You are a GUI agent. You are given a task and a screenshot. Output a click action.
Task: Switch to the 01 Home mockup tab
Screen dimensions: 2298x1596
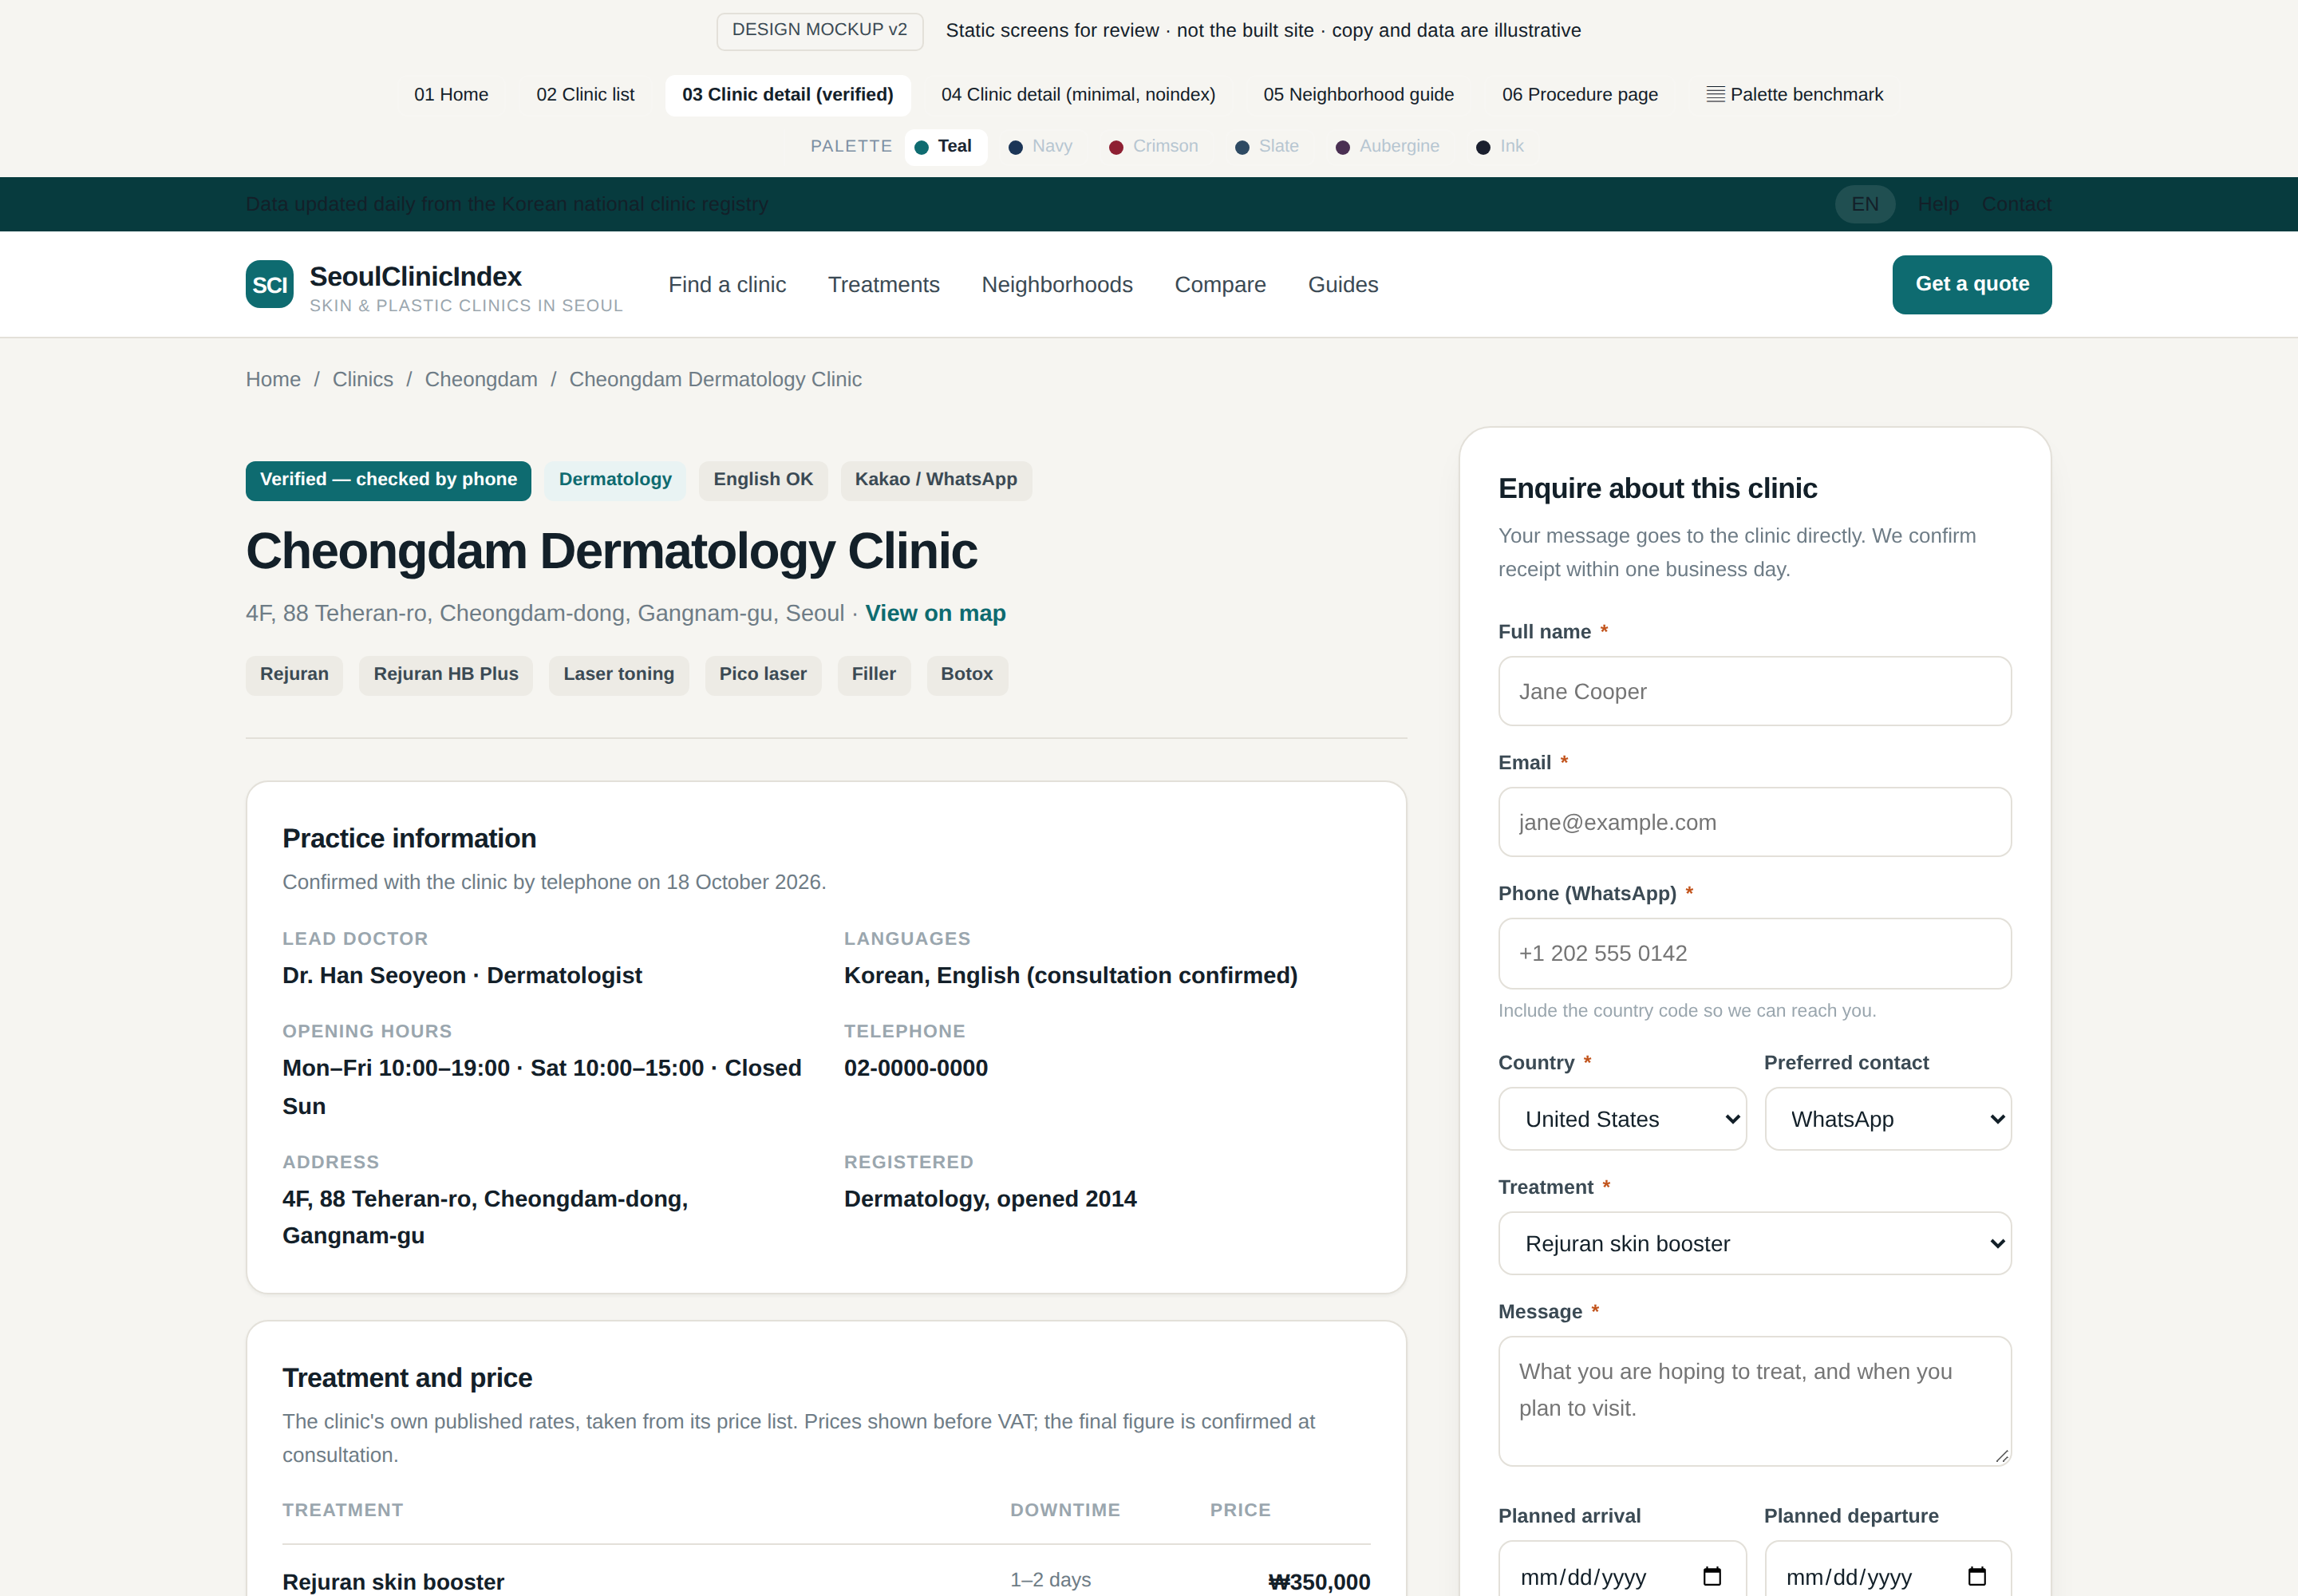(451, 95)
